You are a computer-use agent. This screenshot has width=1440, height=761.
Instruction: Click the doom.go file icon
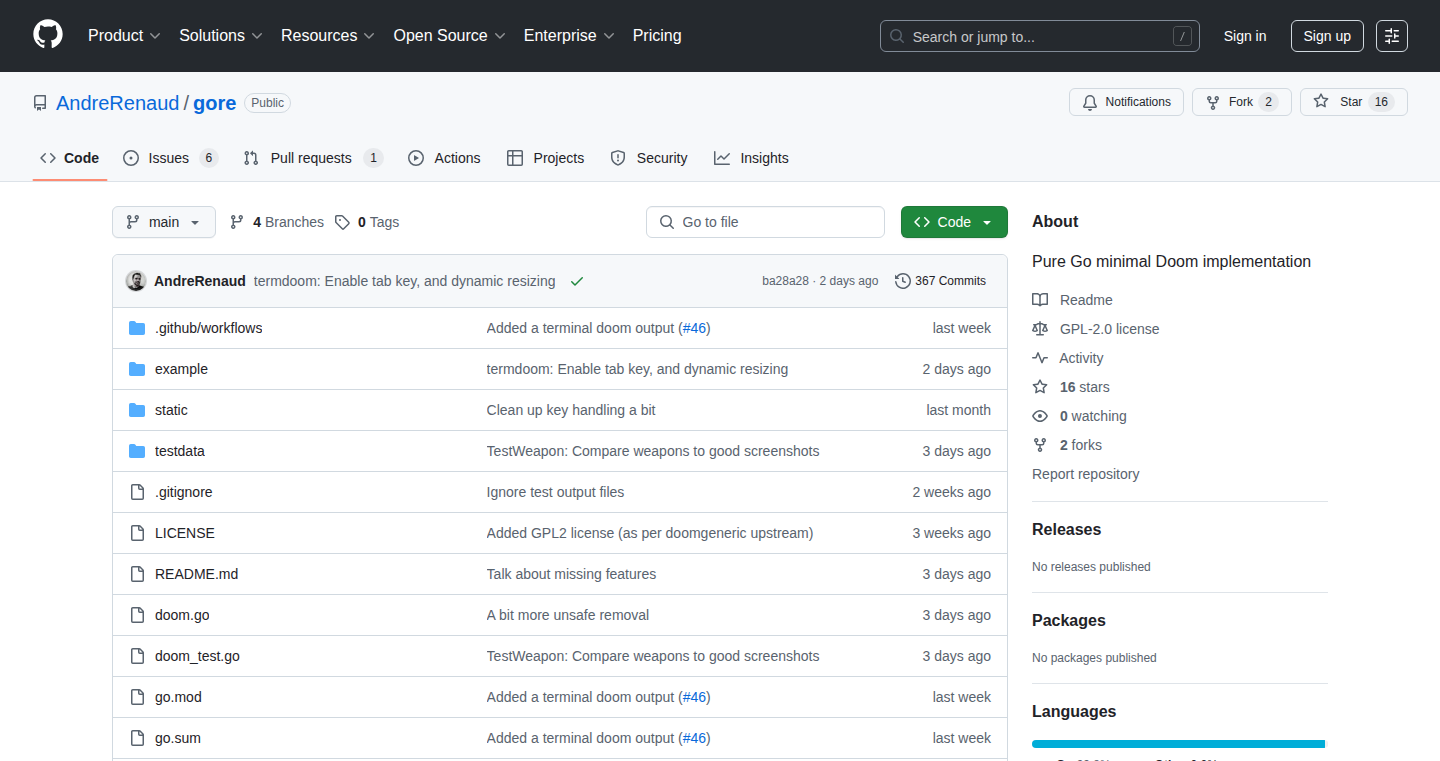tap(137, 615)
